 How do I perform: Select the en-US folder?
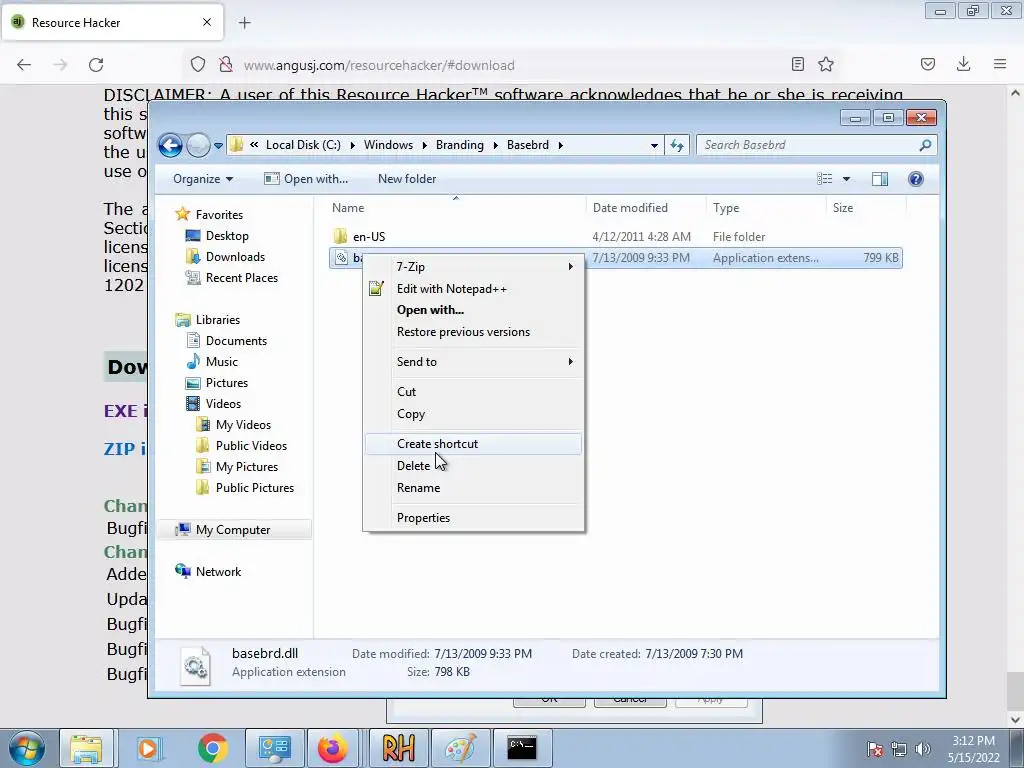(x=369, y=236)
